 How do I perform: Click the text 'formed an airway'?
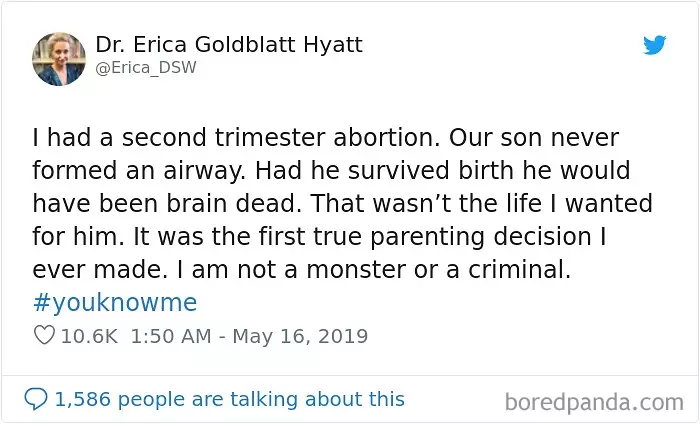139,170
